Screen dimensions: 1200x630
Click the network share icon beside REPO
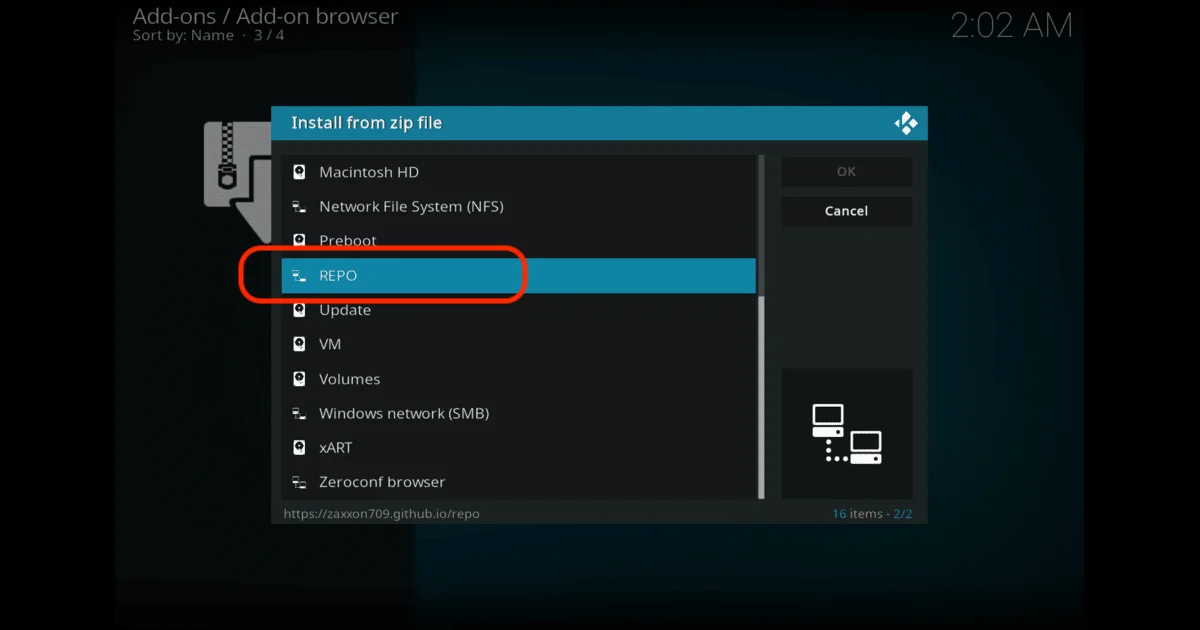point(299,275)
